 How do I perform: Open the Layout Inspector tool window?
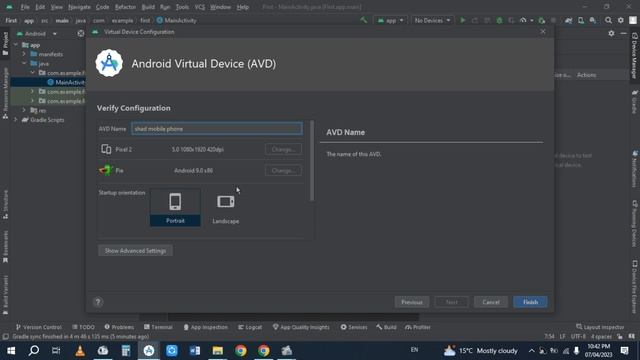point(600,327)
